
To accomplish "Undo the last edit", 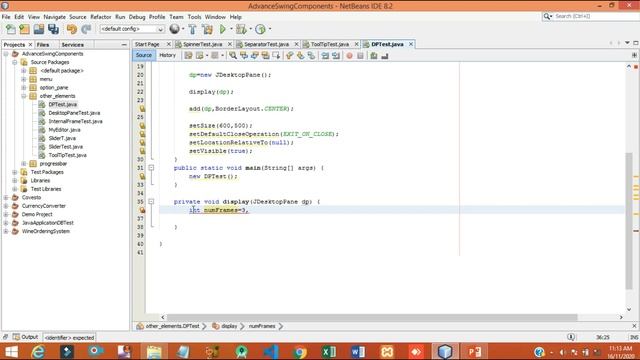I will [x=72, y=29].
